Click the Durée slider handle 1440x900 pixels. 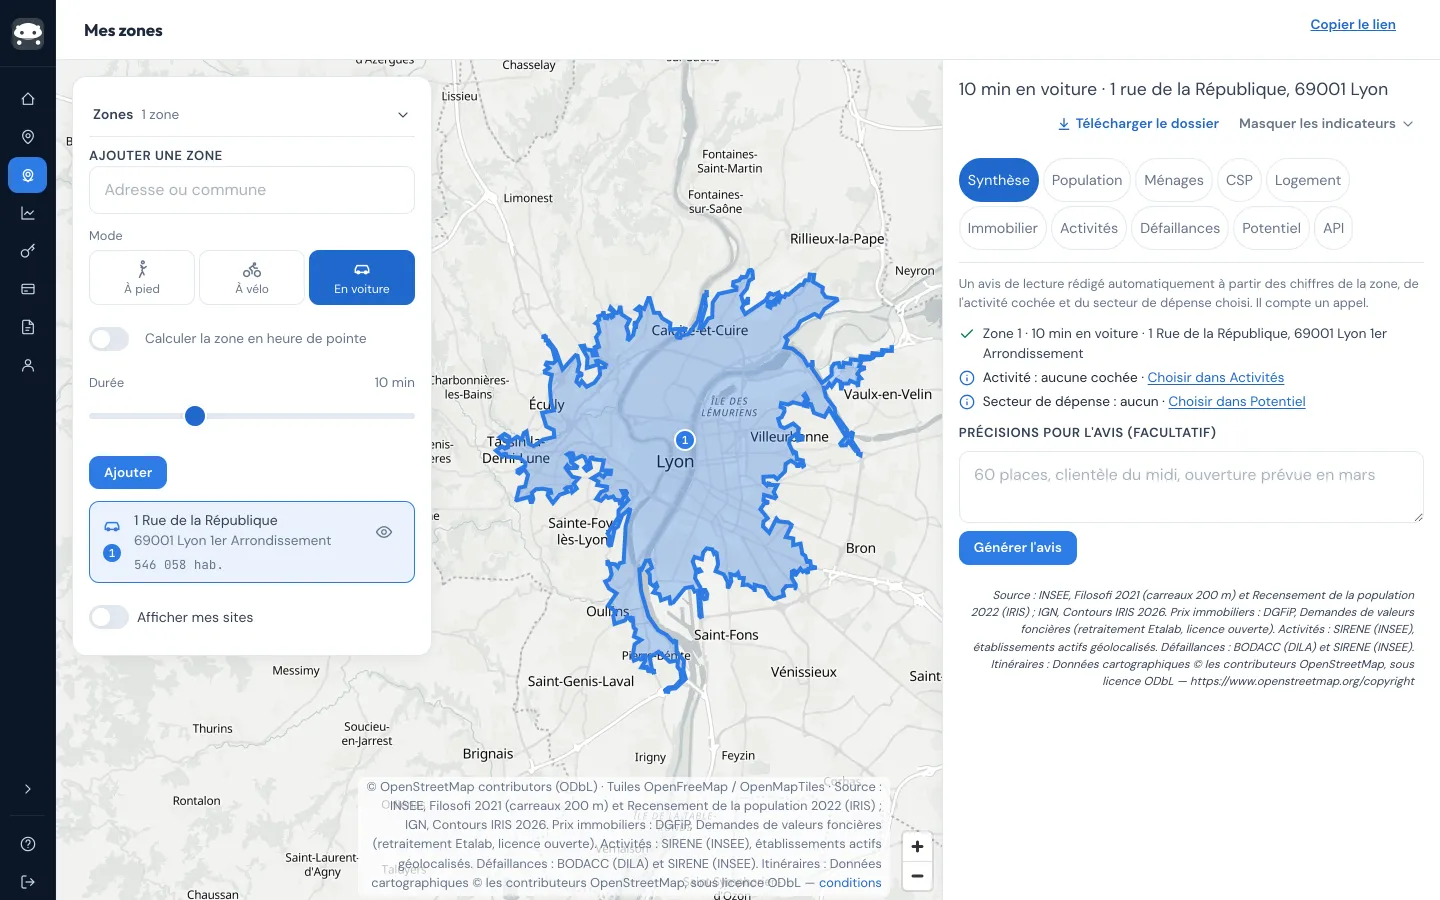click(195, 416)
